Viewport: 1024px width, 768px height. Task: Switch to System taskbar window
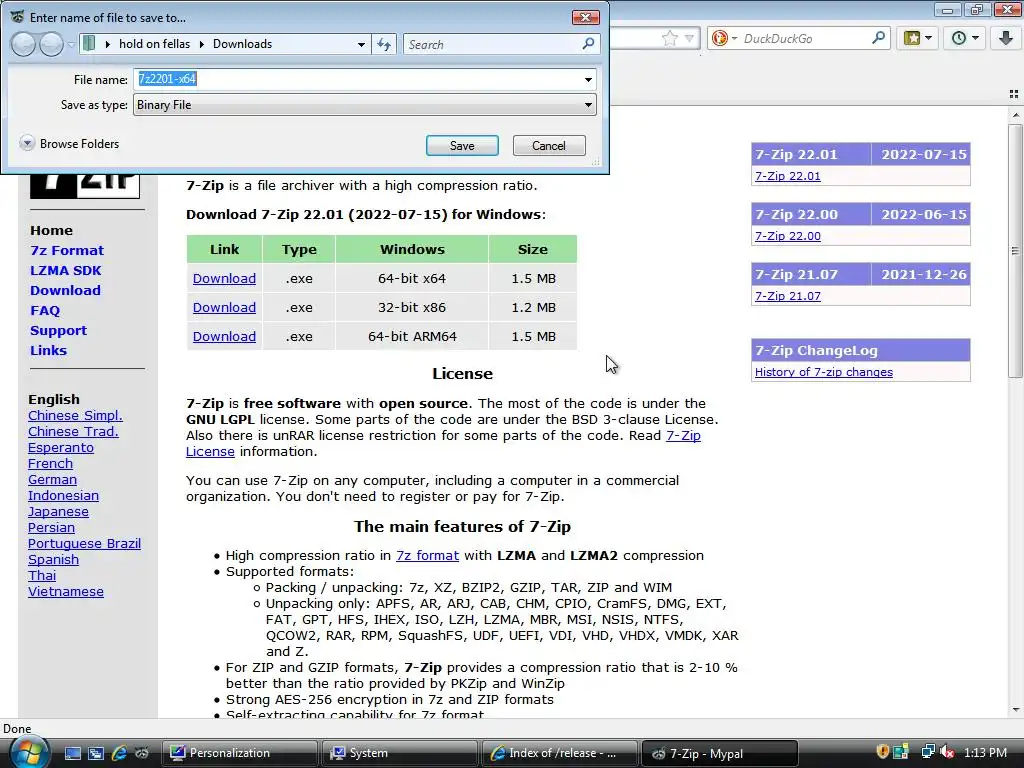400,753
